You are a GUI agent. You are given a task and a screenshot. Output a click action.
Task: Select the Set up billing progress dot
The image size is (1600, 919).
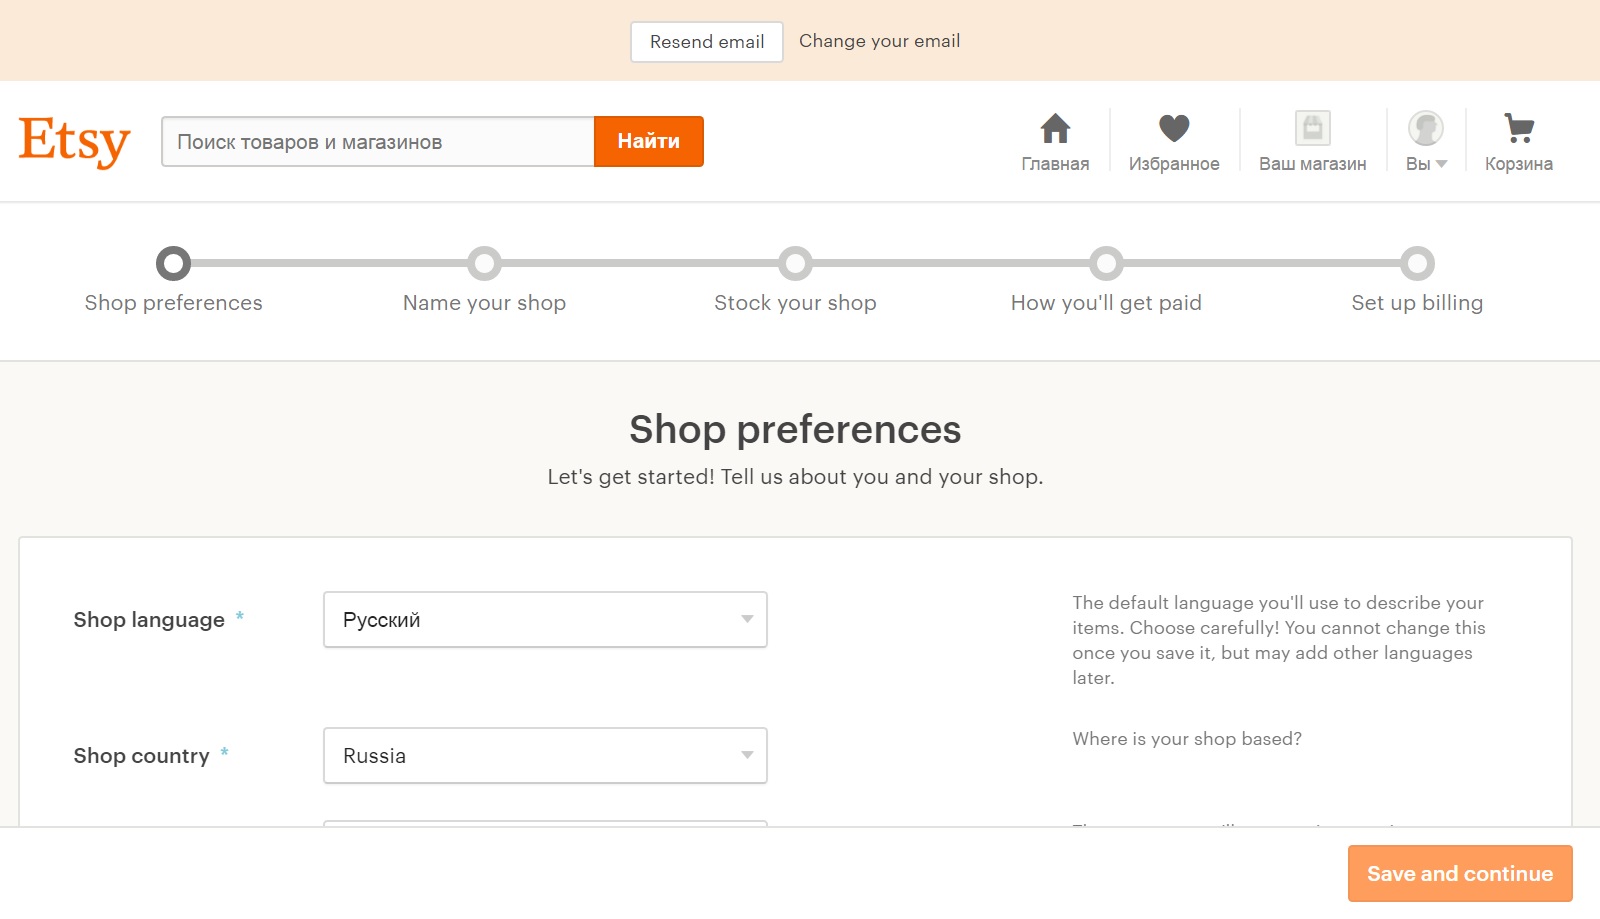tap(1417, 263)
